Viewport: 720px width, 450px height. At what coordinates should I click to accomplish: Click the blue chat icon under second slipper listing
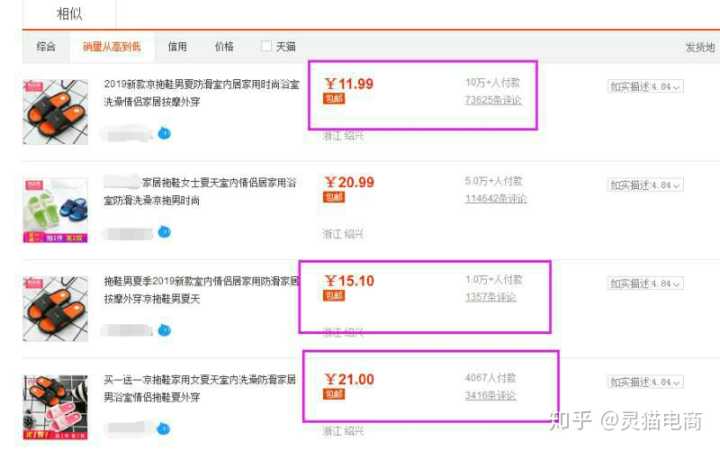pyautogui.click(x=164, y=232)
